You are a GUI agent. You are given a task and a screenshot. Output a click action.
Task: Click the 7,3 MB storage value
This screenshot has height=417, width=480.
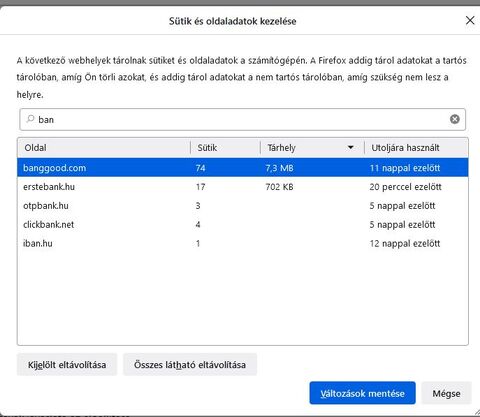(279, 168)
